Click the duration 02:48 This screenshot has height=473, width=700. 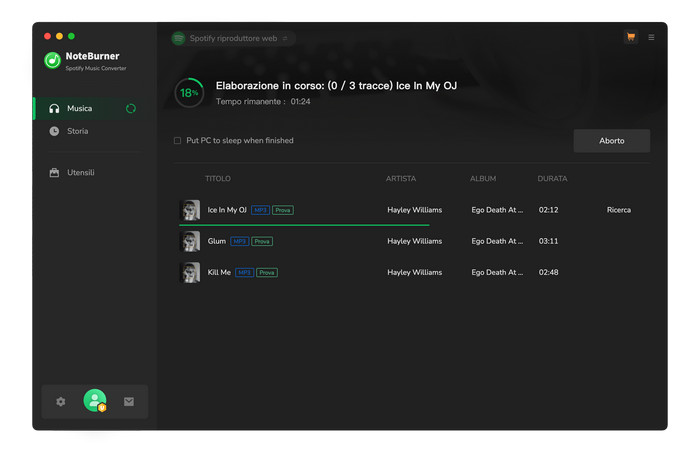point(548,273)
